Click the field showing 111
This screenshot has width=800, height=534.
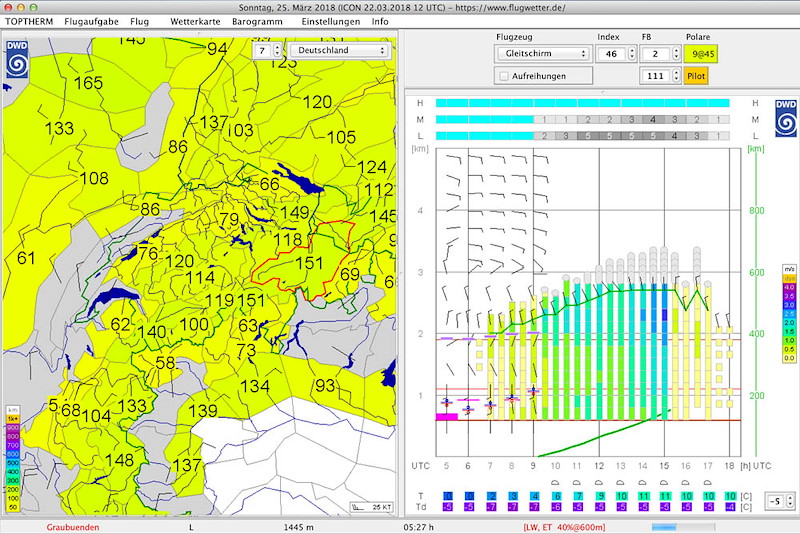coord(656,76)
